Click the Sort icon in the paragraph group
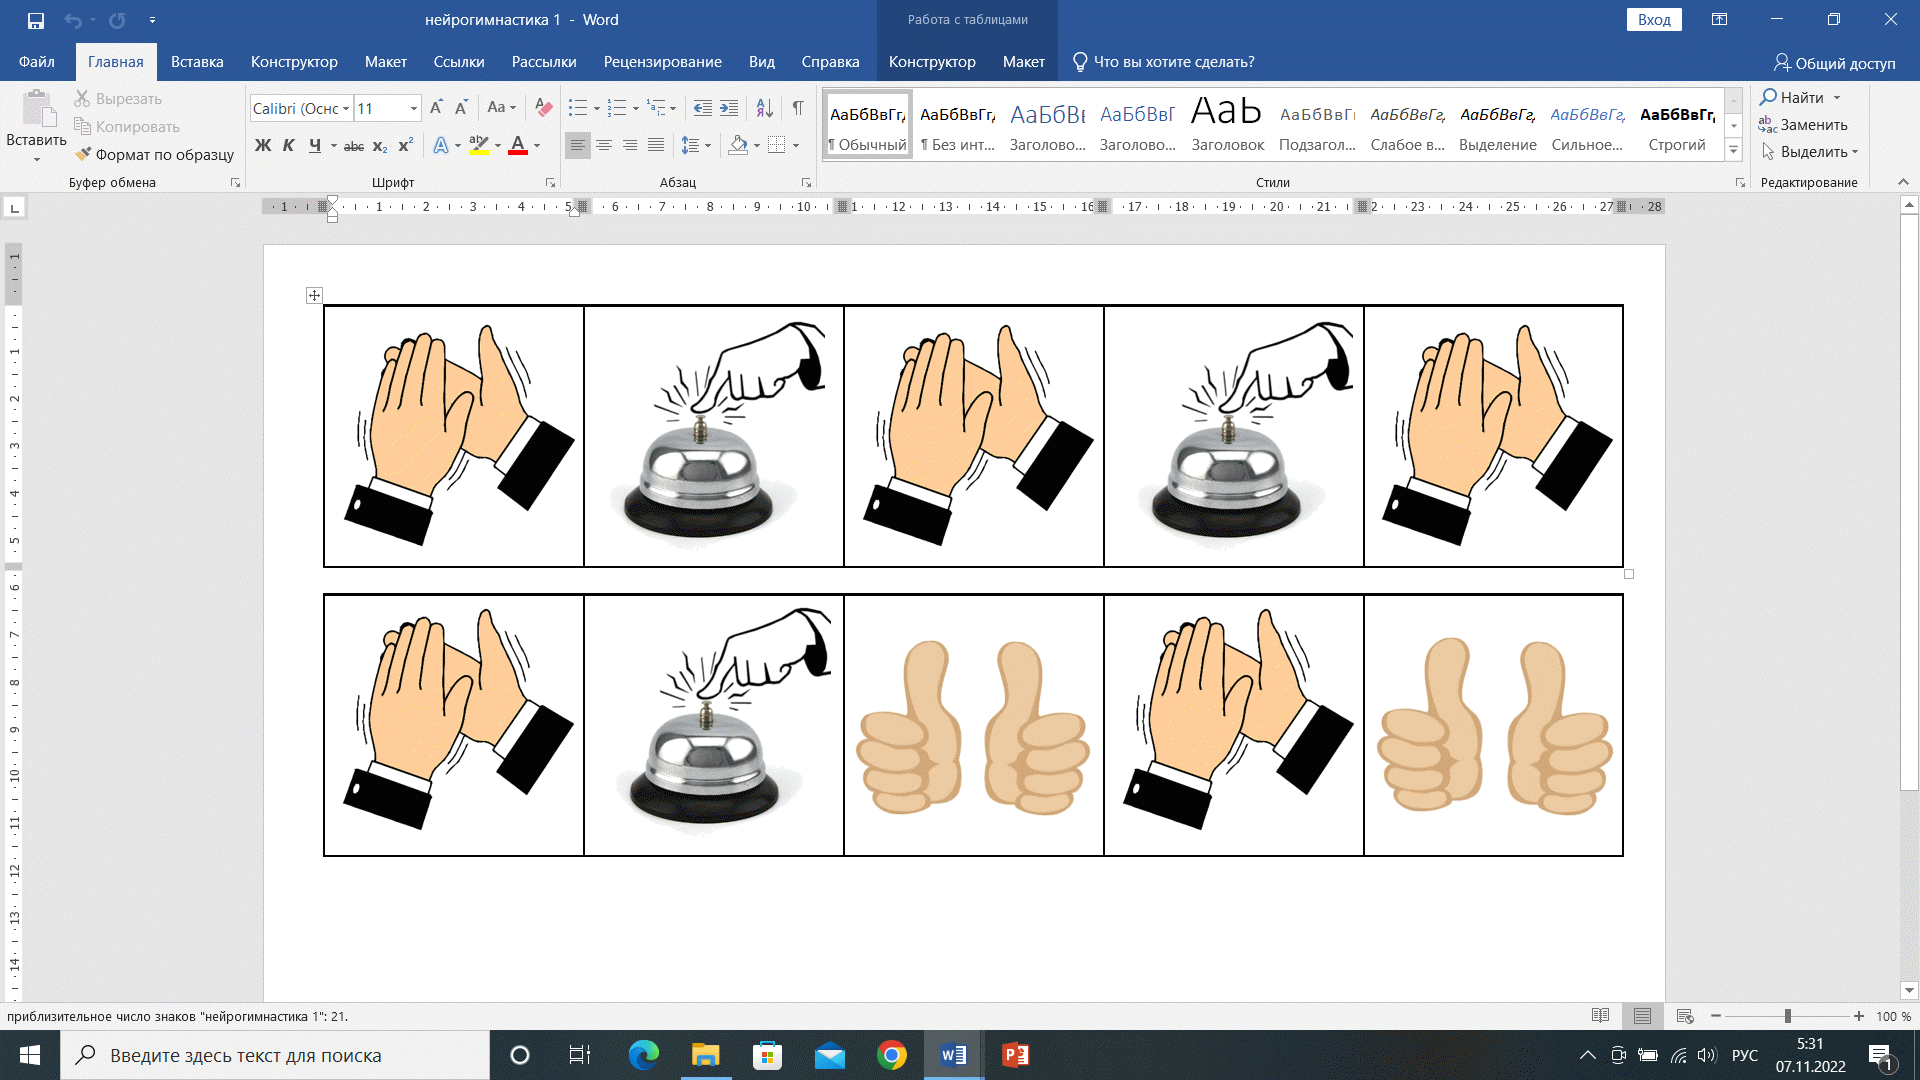The image size is (1920, 1080). [x=764, y=107]
